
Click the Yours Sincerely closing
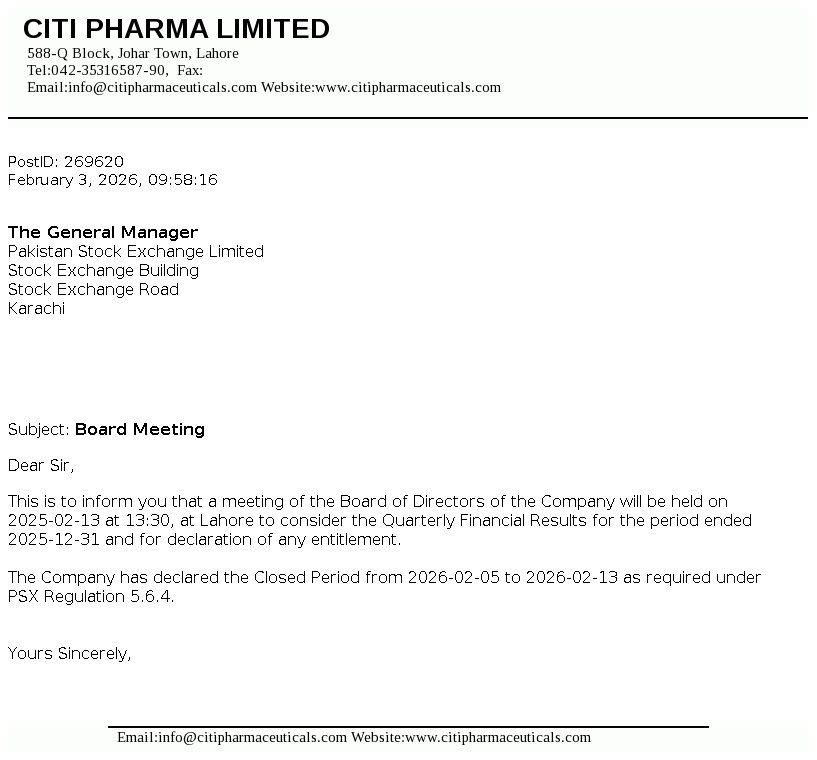pyautogui.click(x=70, y=653)
